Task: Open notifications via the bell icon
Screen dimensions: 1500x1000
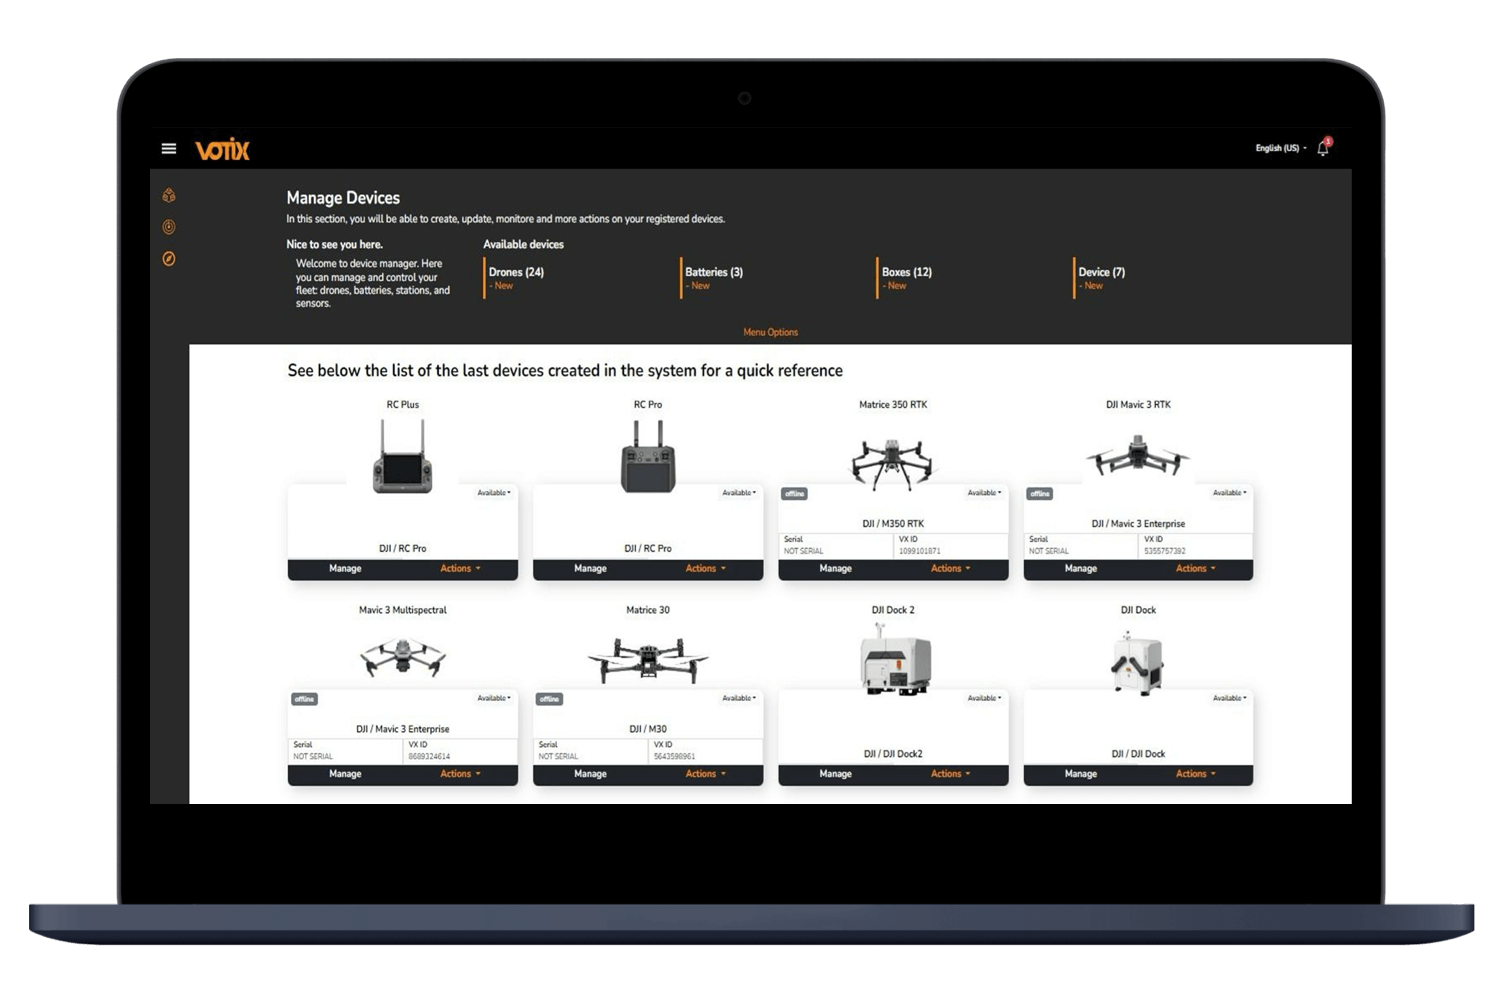Action: (1322, 147)
